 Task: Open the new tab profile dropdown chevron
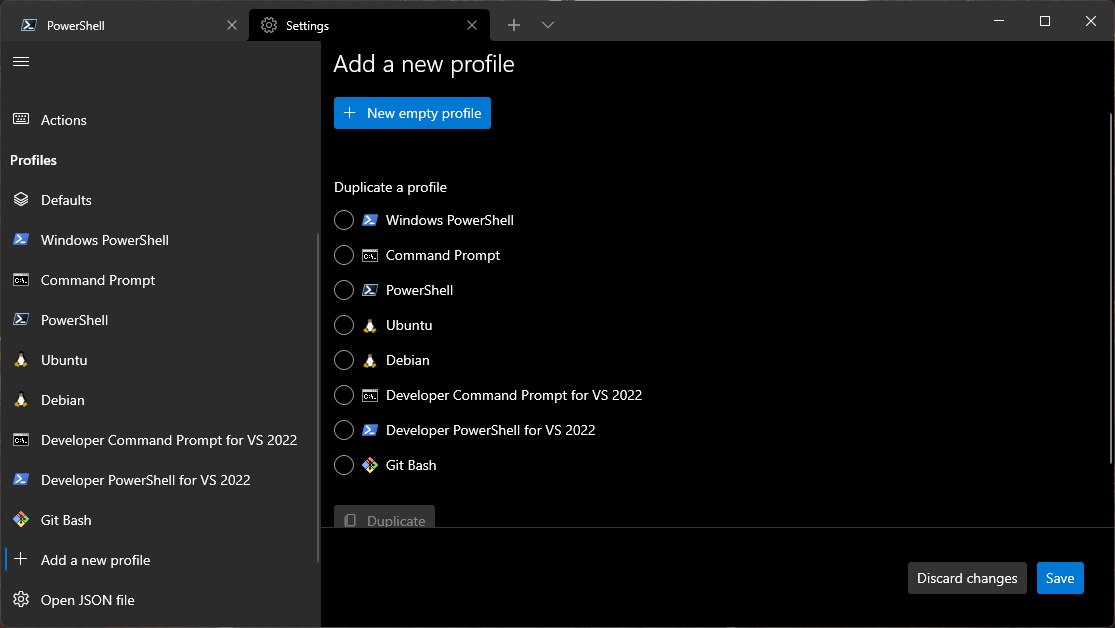tap(548, 25)
